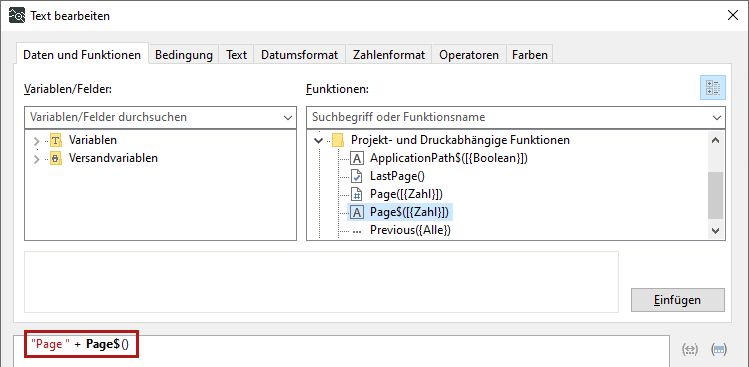Switch to the Zahlenformat tab
Viewport: 749px width, 367px height.
pyautogui.click(x=389, y=55)
